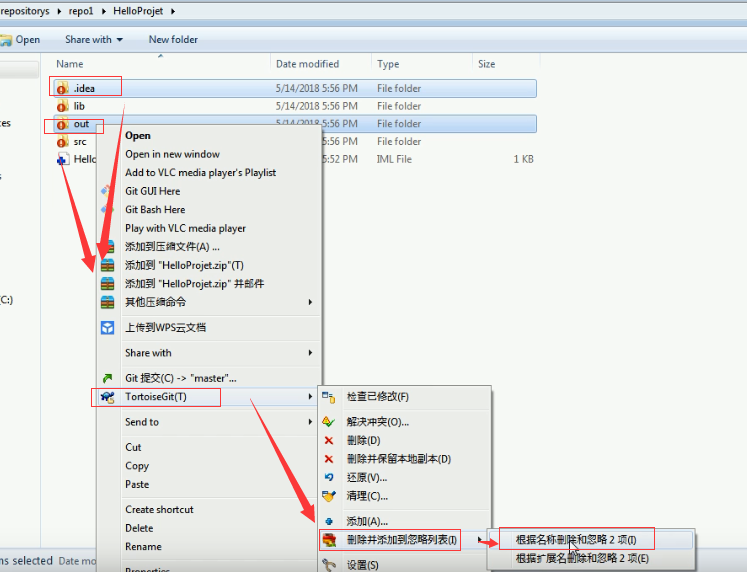Click the TortoiseGit turtle icon

point(108,397)
